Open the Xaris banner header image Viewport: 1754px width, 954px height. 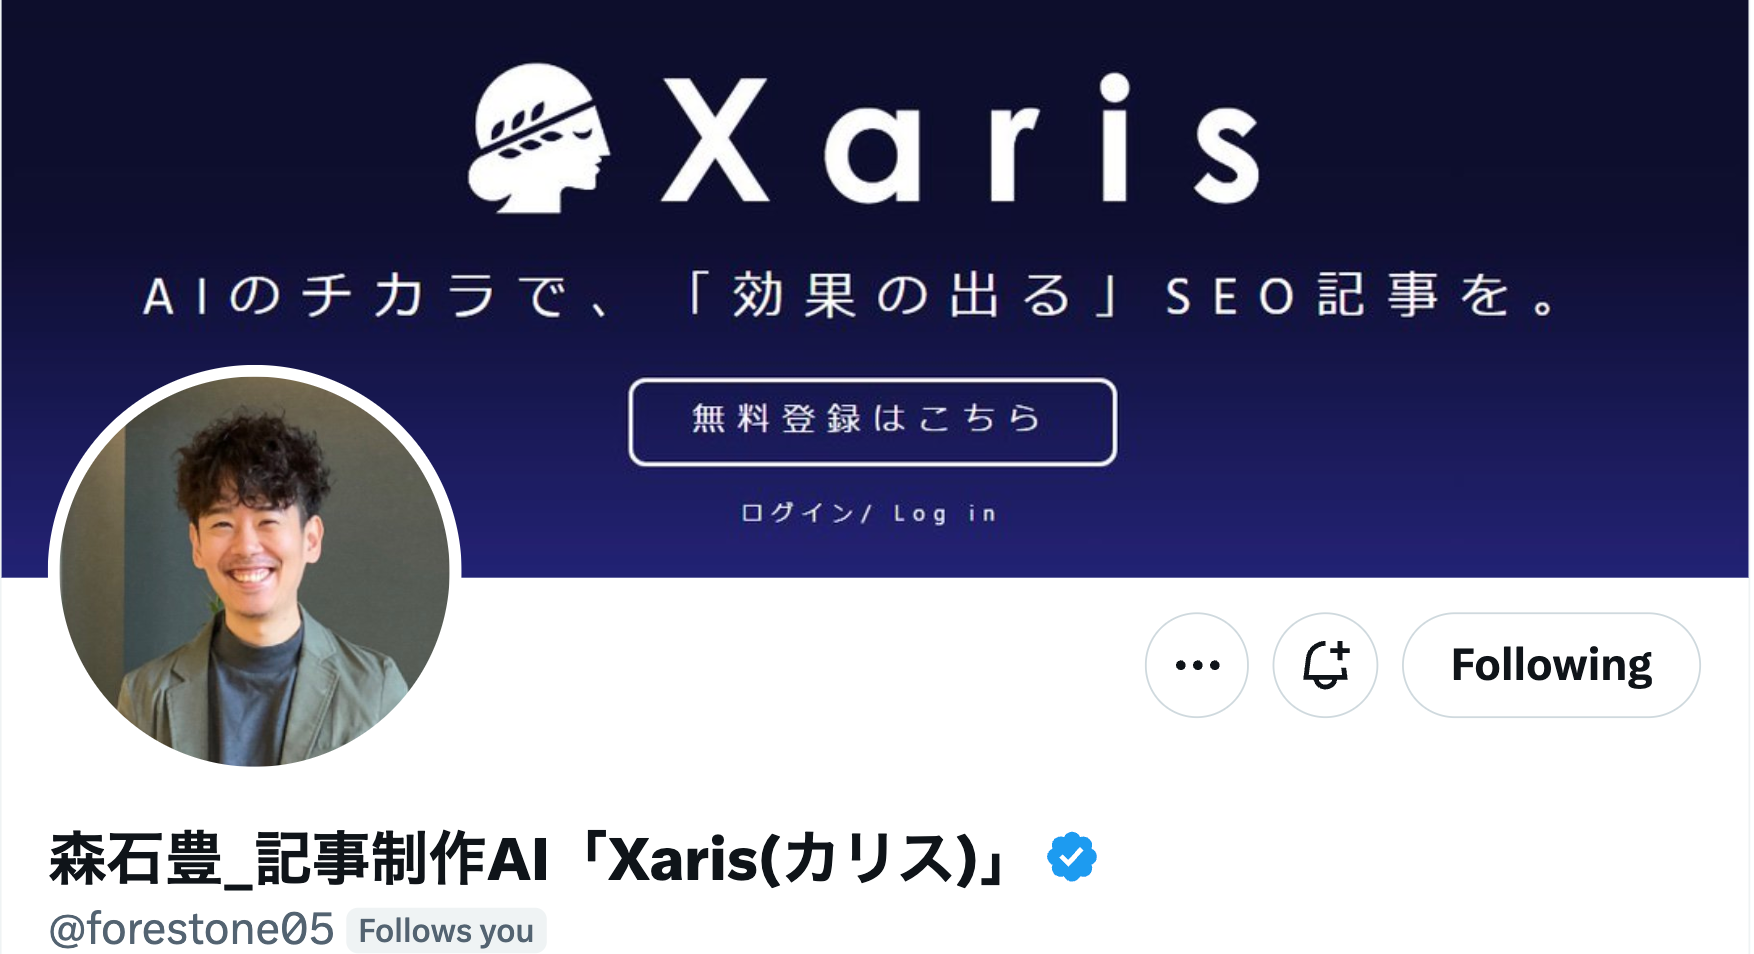pos(875,288)
